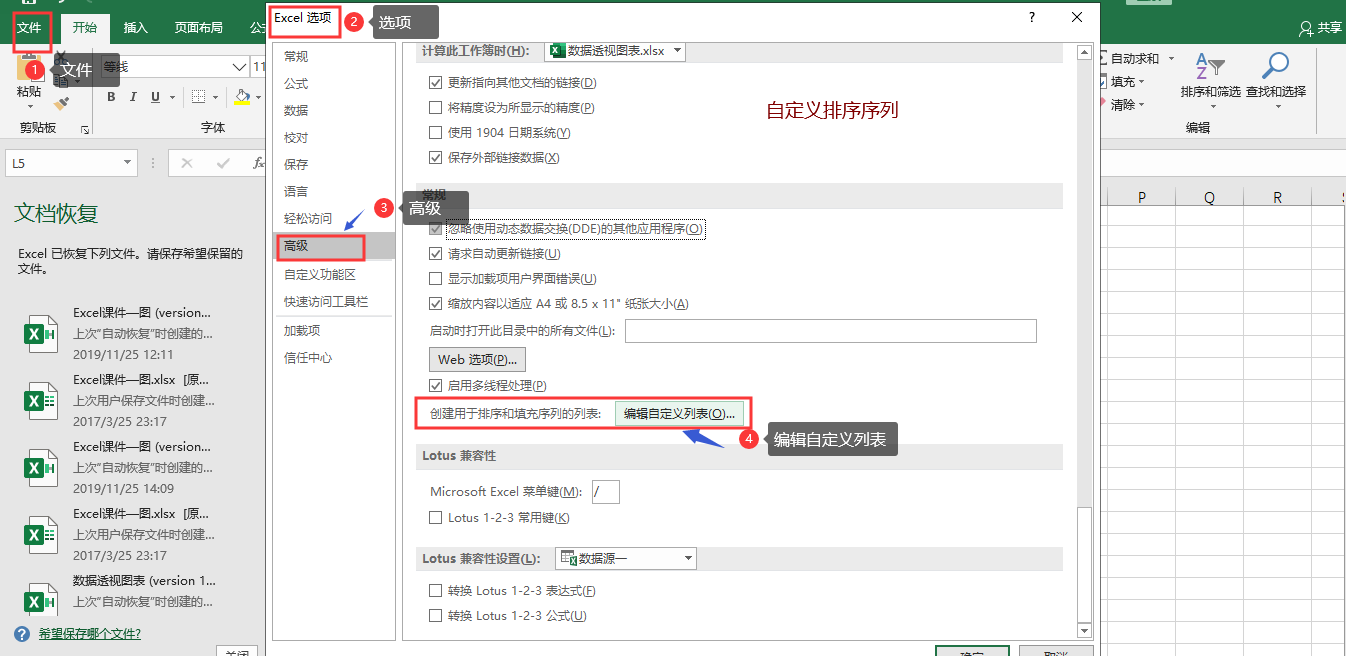Open recovered file Excel课件—图 dated 2019/11/25 14:09

[x=120, y=467]
